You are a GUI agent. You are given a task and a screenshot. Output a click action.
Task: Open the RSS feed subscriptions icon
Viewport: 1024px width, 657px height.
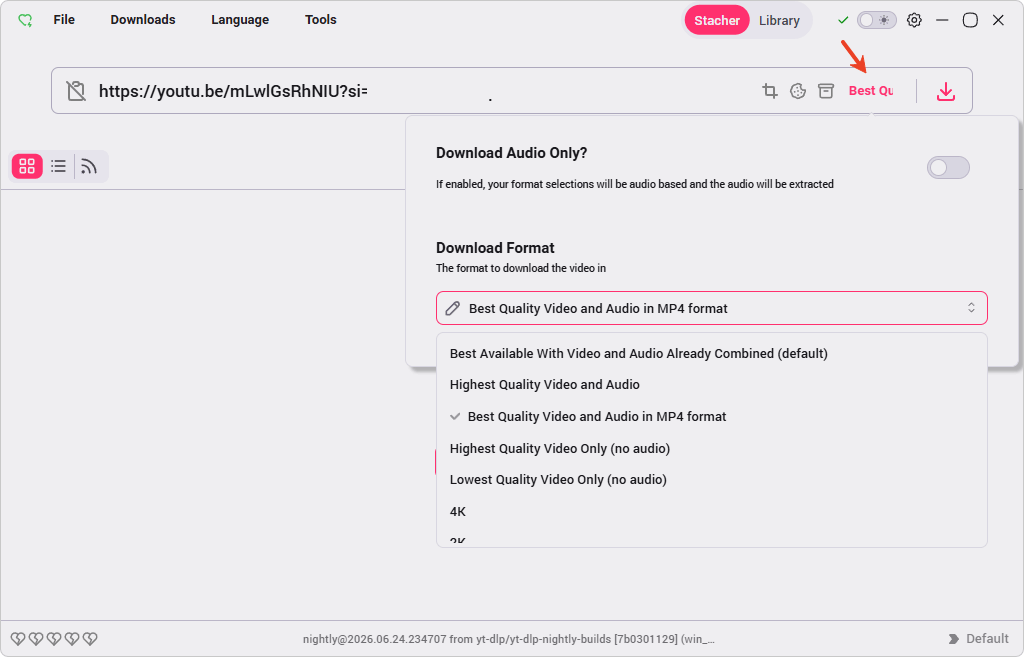[89, 167]
